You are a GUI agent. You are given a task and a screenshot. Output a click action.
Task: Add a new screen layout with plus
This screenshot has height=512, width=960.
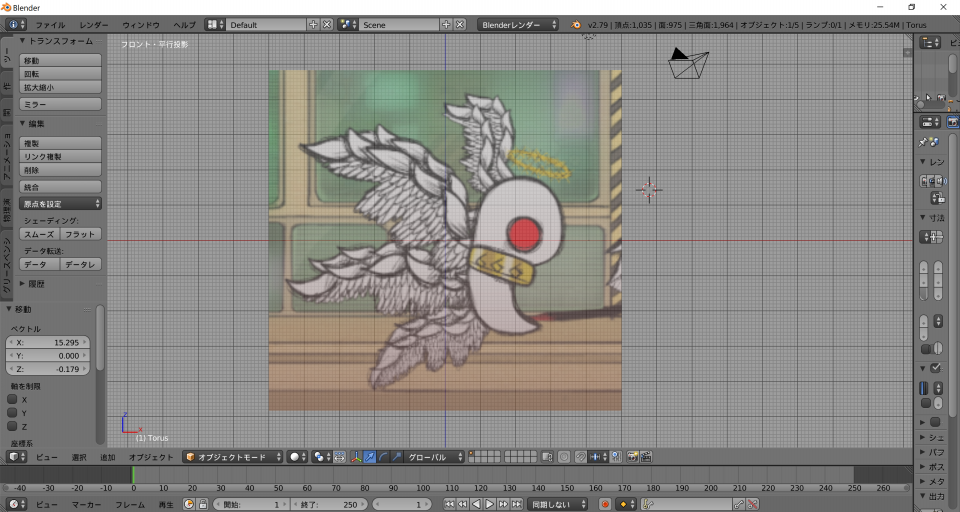[313, 24]
